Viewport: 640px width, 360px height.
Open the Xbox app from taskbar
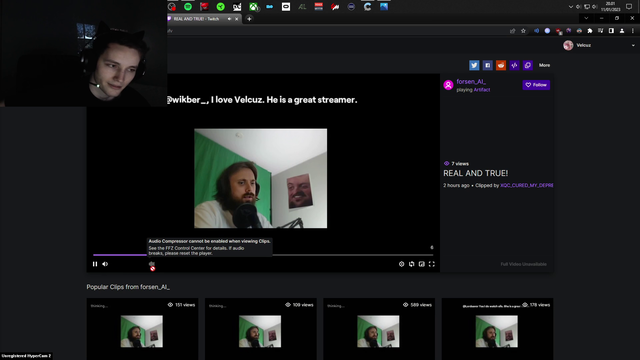pyautogui.click(x=253, y=7)
